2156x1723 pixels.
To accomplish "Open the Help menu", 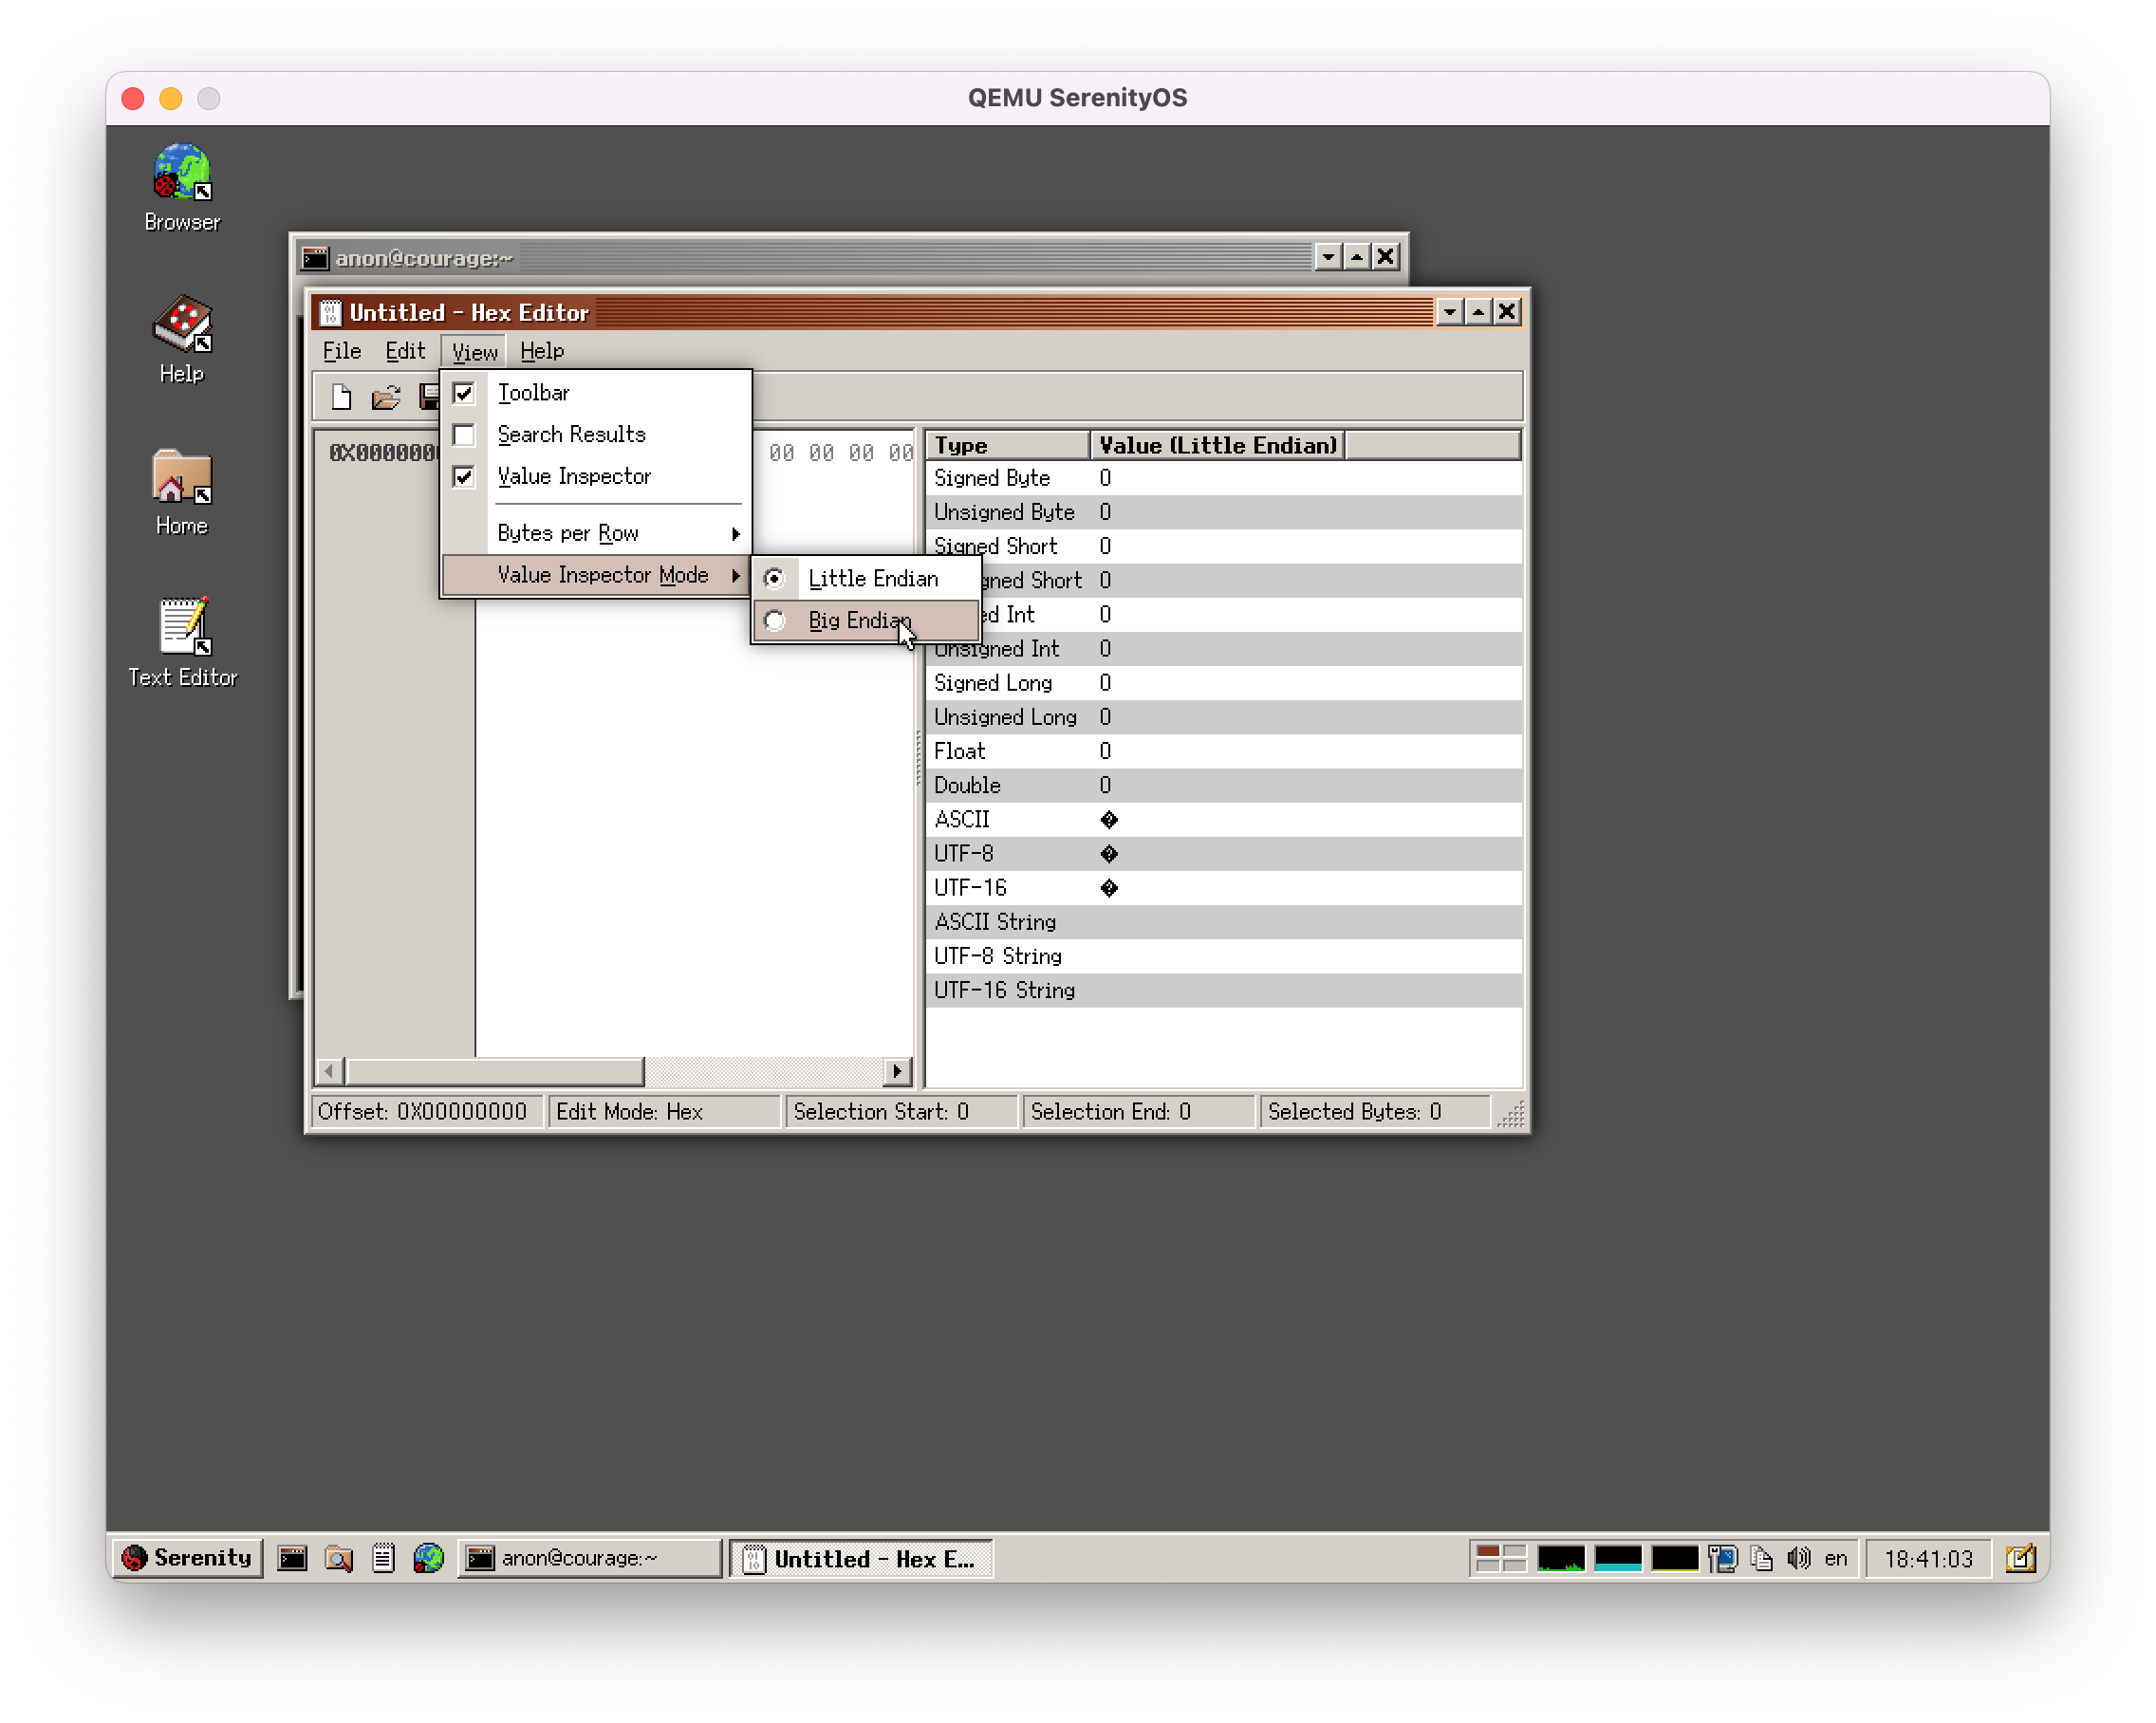I will coord(541,351).
